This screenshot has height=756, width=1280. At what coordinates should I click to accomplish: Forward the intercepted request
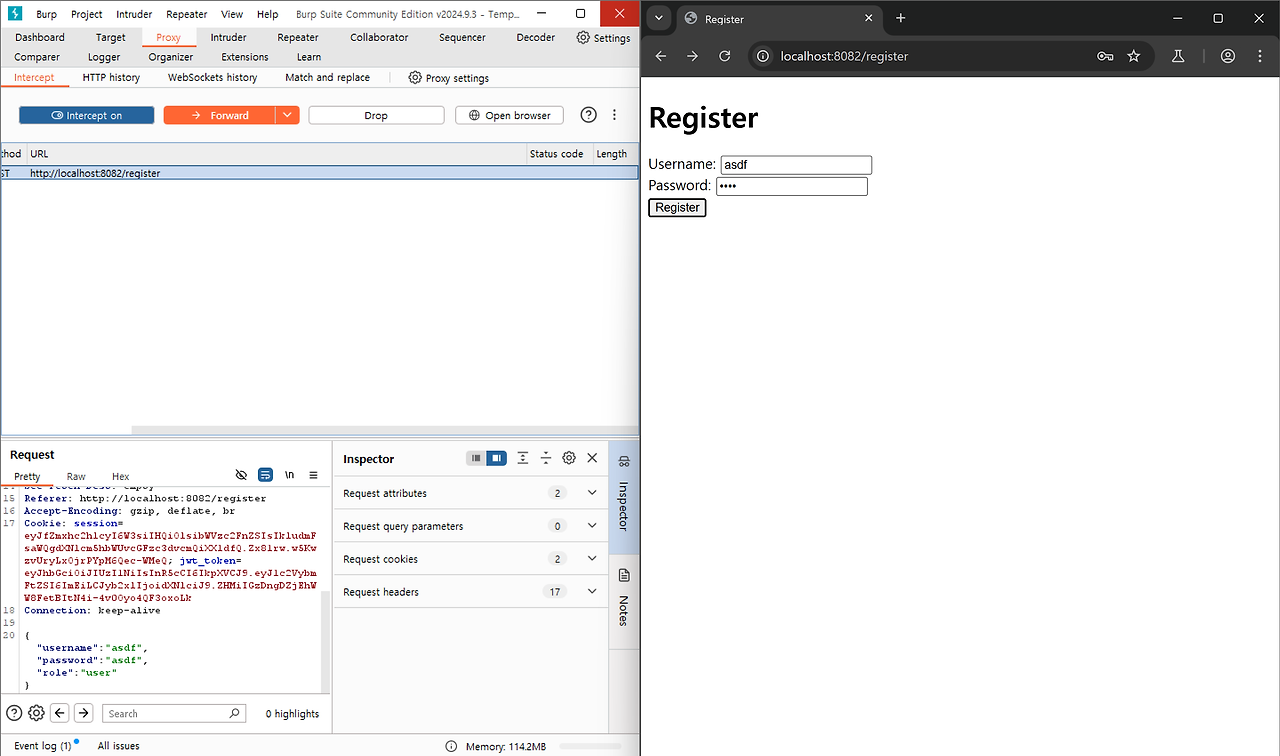[219, 115]
